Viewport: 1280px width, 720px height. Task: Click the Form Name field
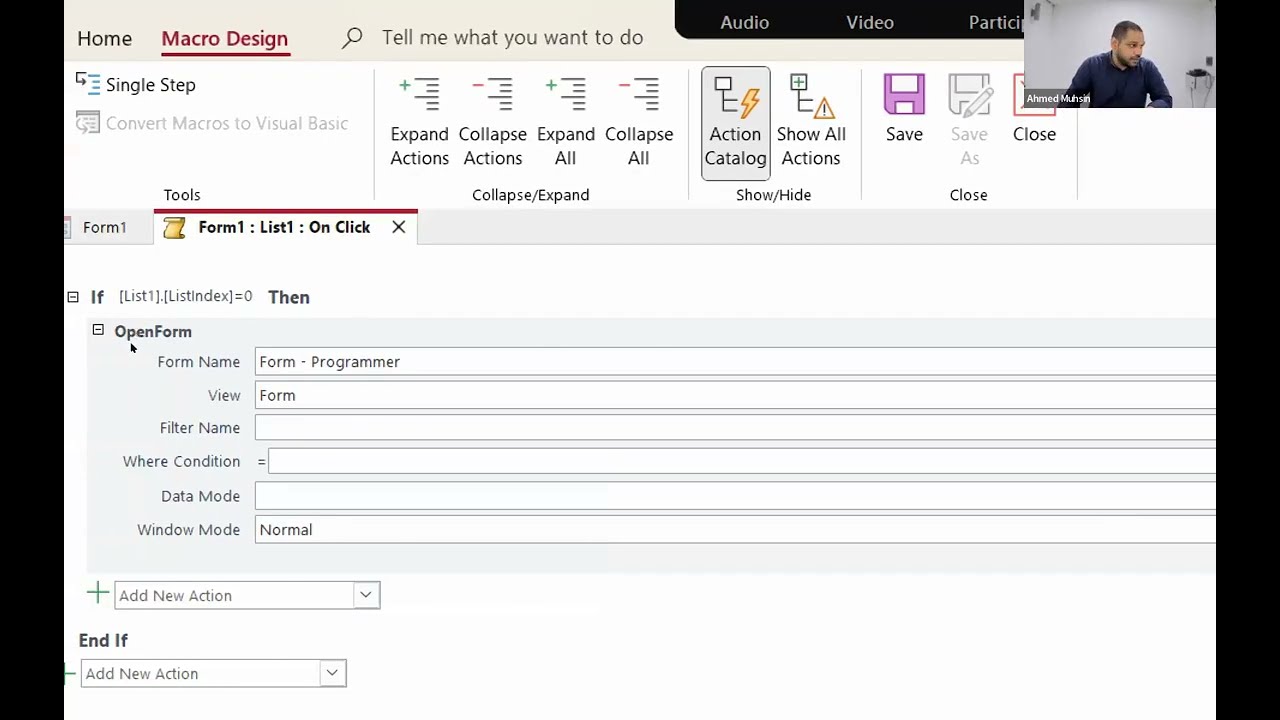tap(735, 362)
